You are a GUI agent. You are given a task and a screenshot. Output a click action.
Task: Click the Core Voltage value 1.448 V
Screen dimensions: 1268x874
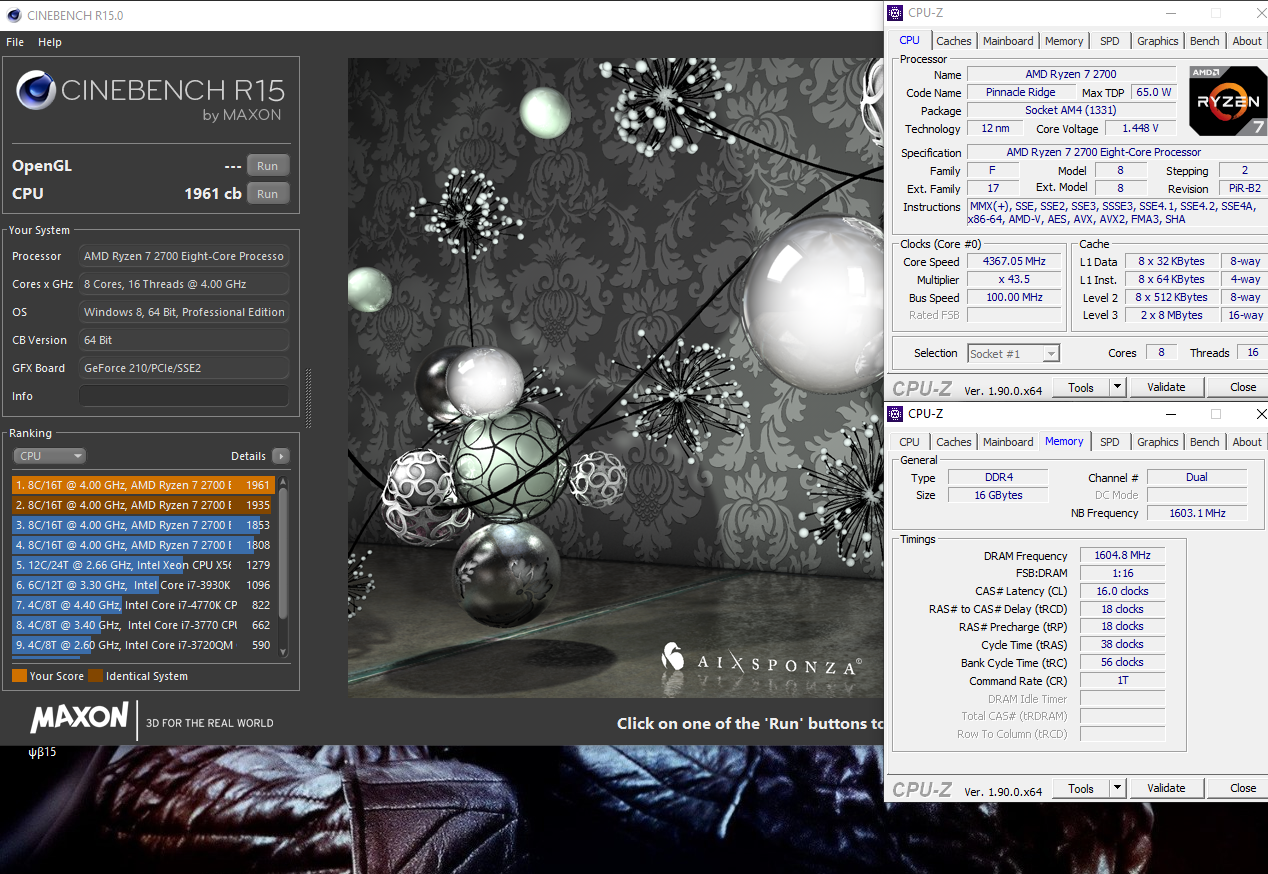1141,129
